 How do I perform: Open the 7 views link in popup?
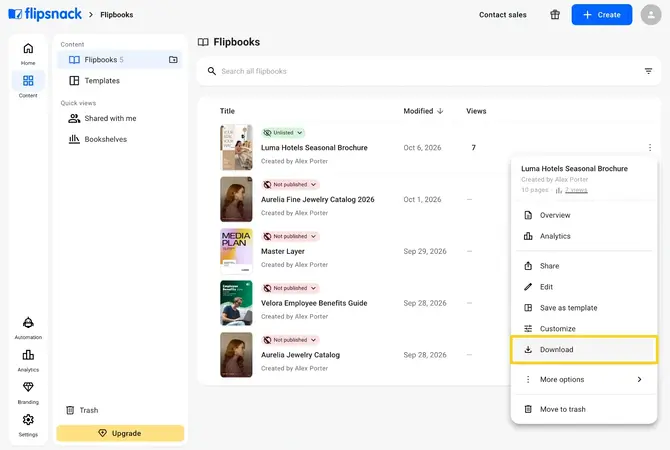[576, 190]
